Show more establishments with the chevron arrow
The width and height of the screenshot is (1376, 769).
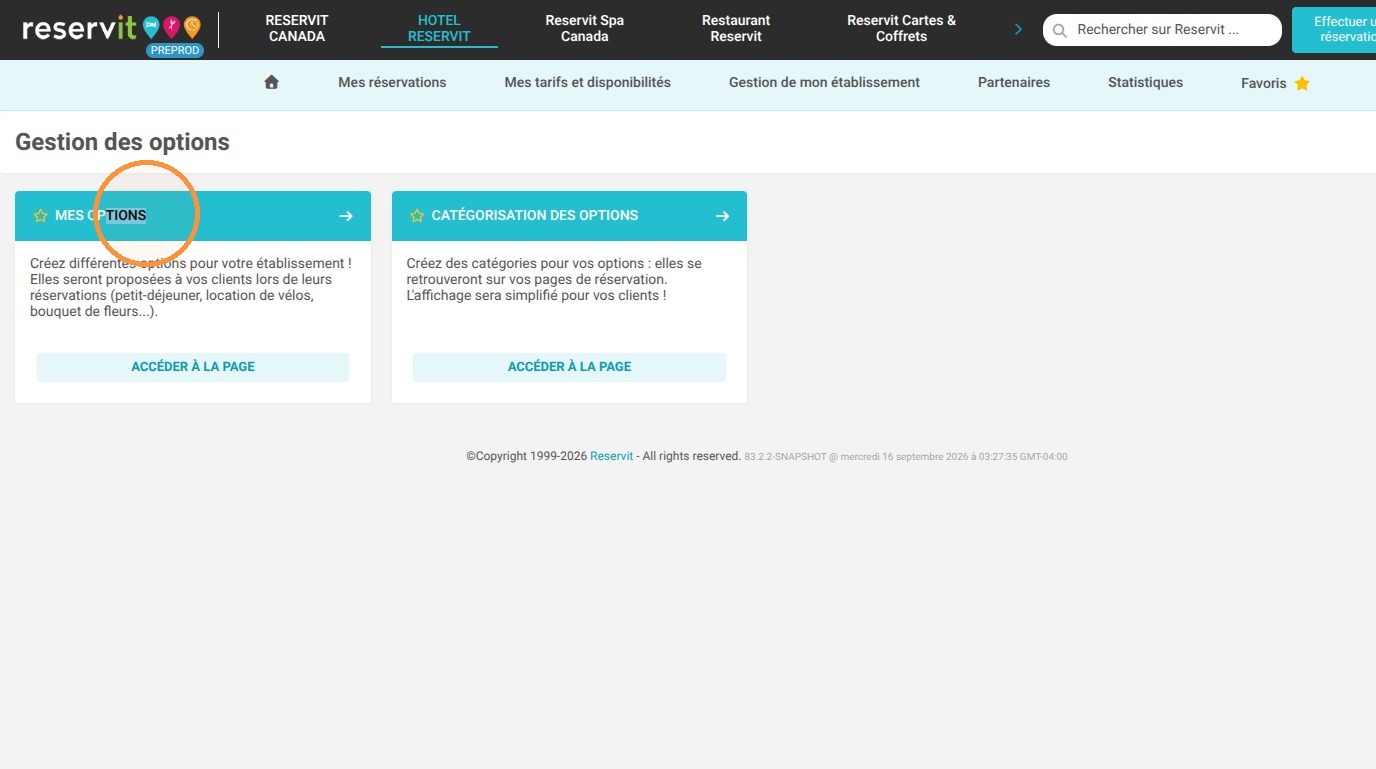[1018, 29]
